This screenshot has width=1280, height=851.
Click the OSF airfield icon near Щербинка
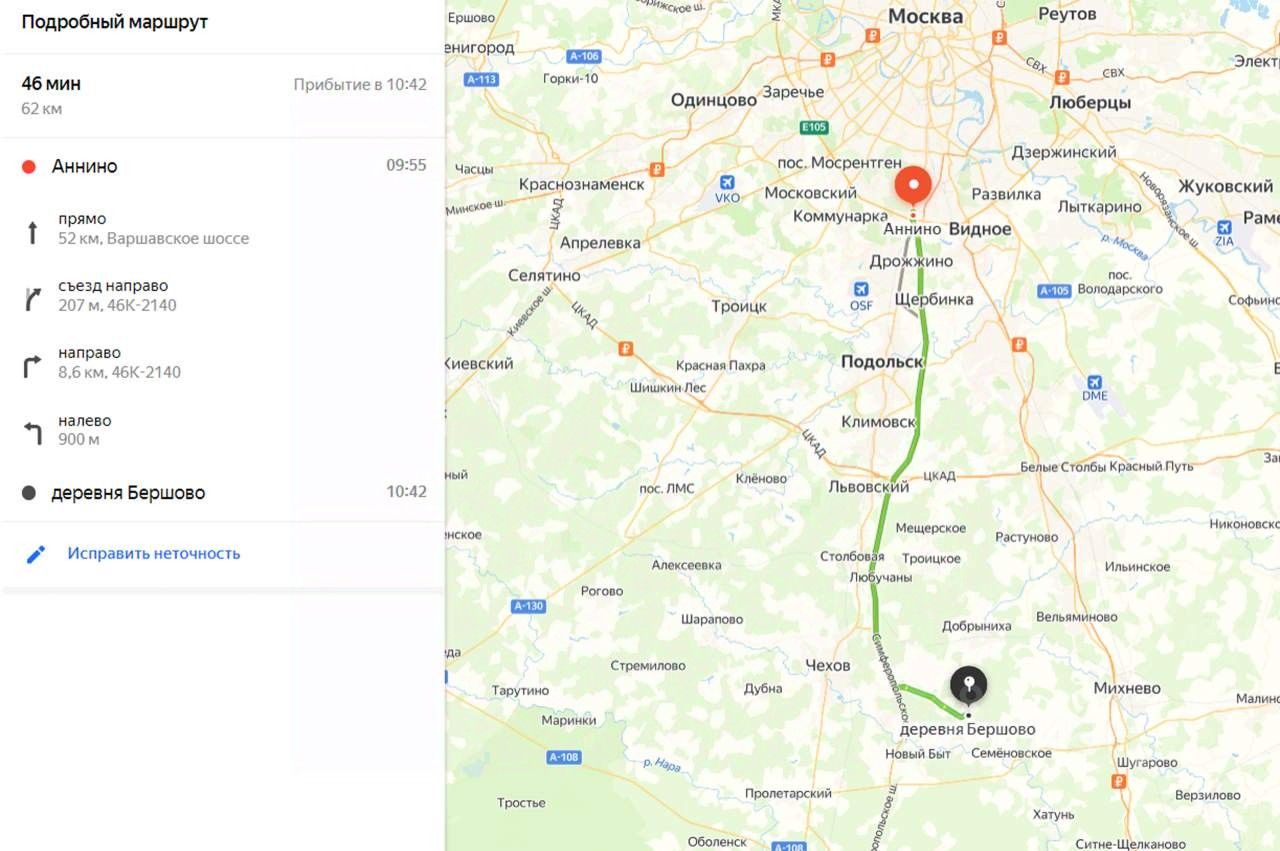click(x=860, y=289)
